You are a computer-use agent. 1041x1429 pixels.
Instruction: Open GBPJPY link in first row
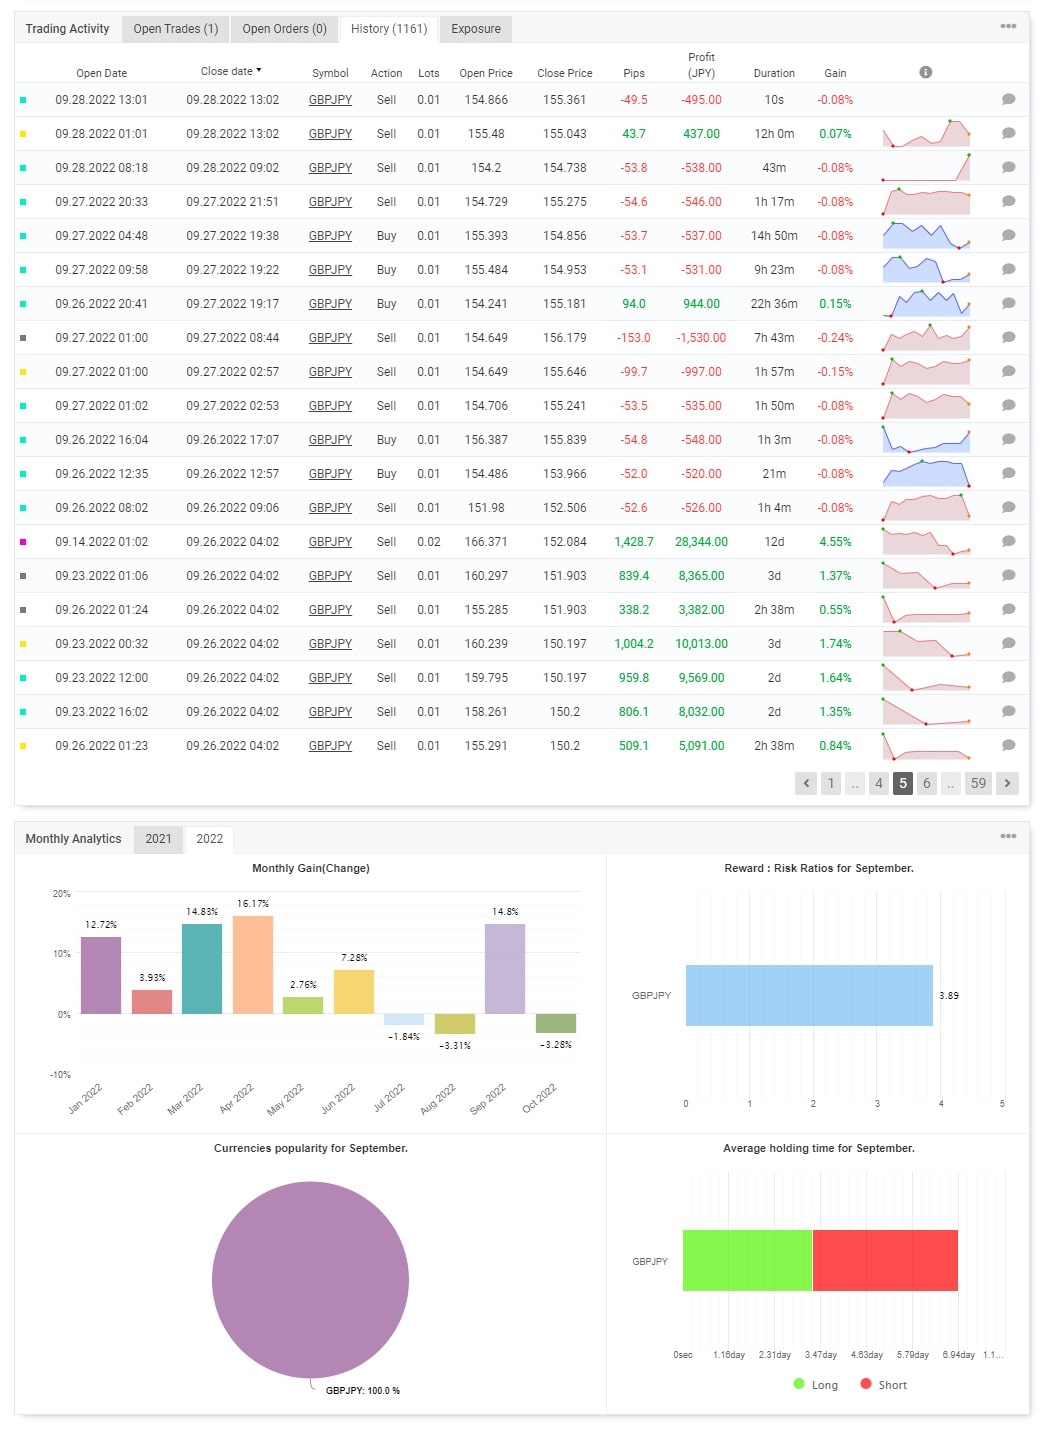330,100
